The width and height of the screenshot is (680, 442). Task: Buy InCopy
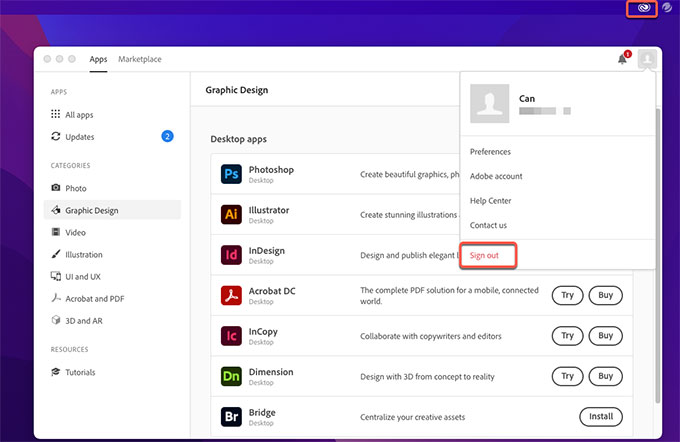[605, 335]
